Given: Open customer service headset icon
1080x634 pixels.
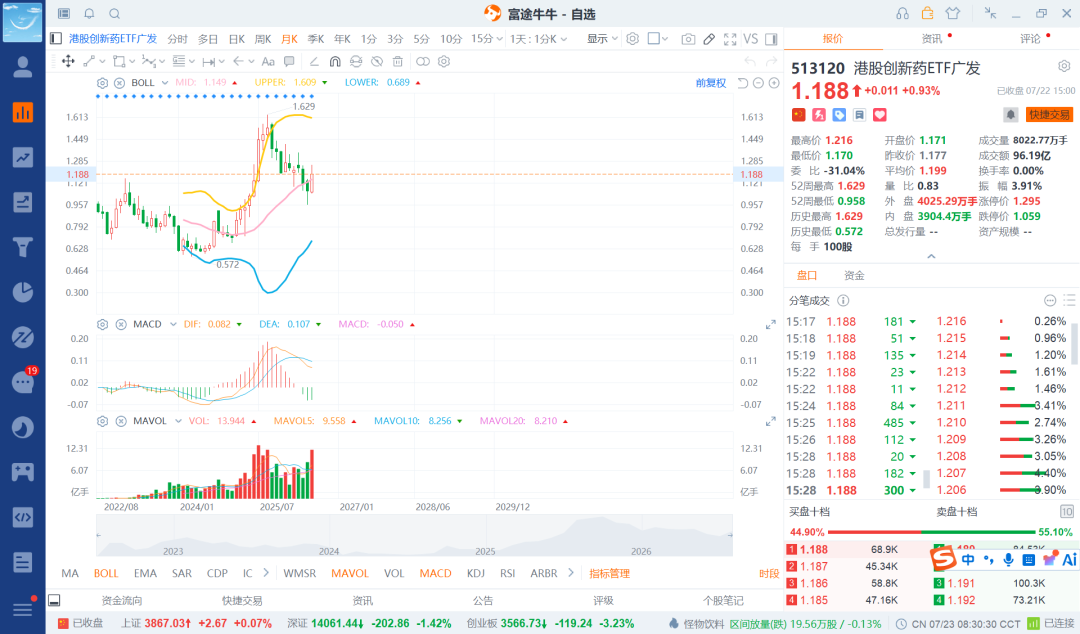Looking at the screenshot, I should coord(902,14).
